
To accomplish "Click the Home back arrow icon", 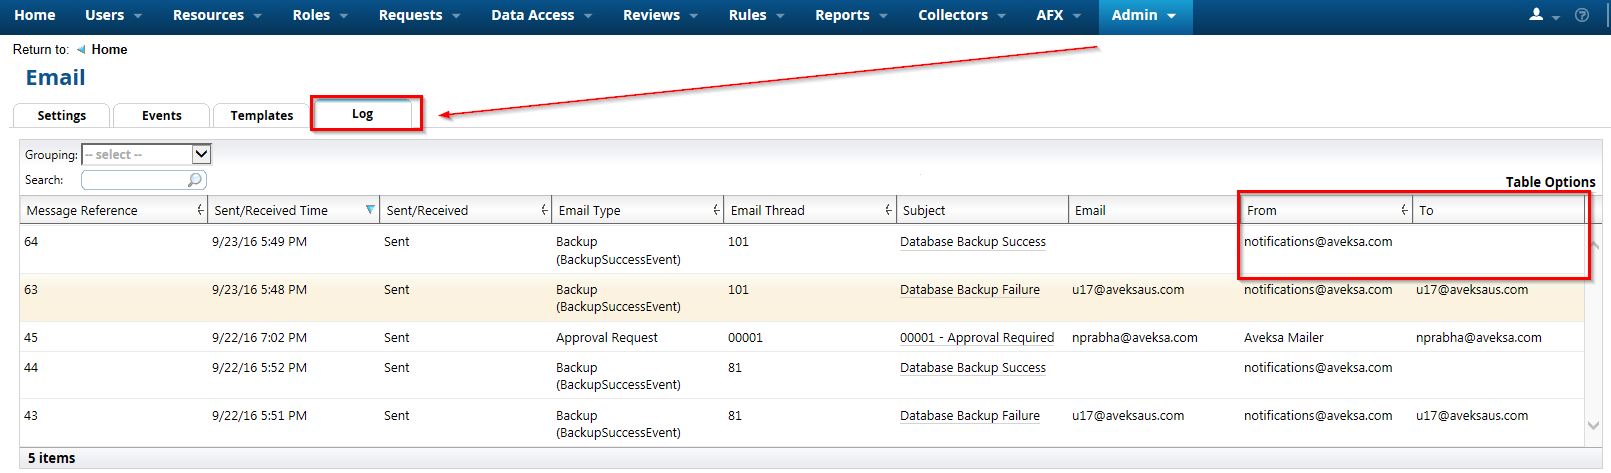I will [x=81, y=49].
